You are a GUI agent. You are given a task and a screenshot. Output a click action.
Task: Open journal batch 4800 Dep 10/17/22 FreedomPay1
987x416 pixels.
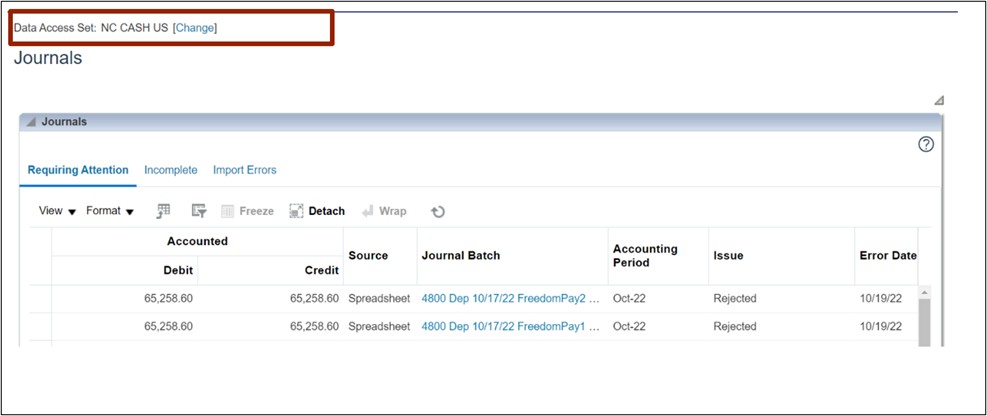pos(510,326)
